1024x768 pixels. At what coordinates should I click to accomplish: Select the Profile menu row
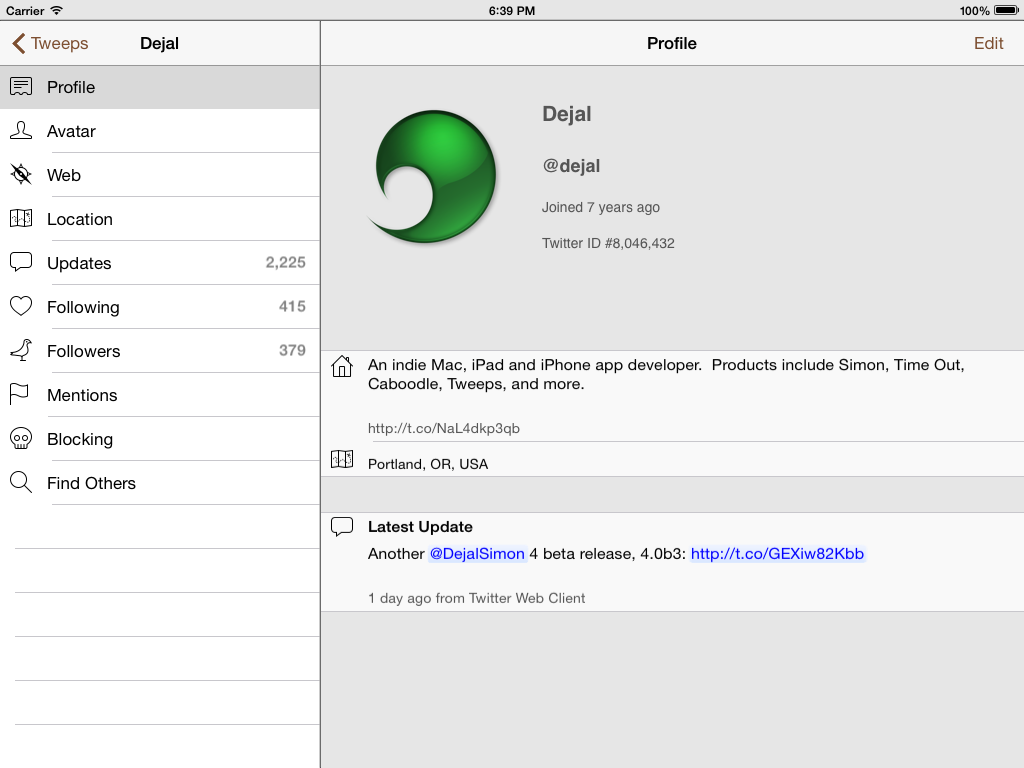[x=160, y=87]
